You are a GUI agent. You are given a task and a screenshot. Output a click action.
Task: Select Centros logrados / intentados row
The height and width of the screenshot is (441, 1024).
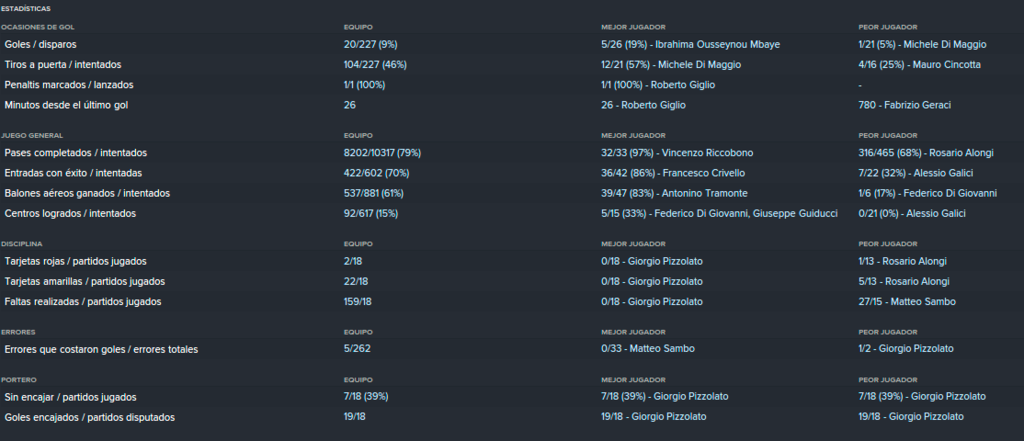(512, 214)
